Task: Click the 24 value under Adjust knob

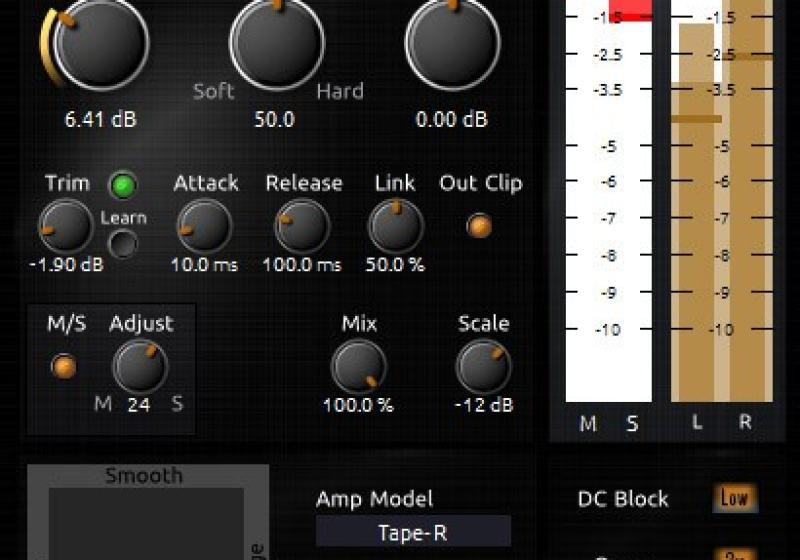Action: (x=139, y=405)
